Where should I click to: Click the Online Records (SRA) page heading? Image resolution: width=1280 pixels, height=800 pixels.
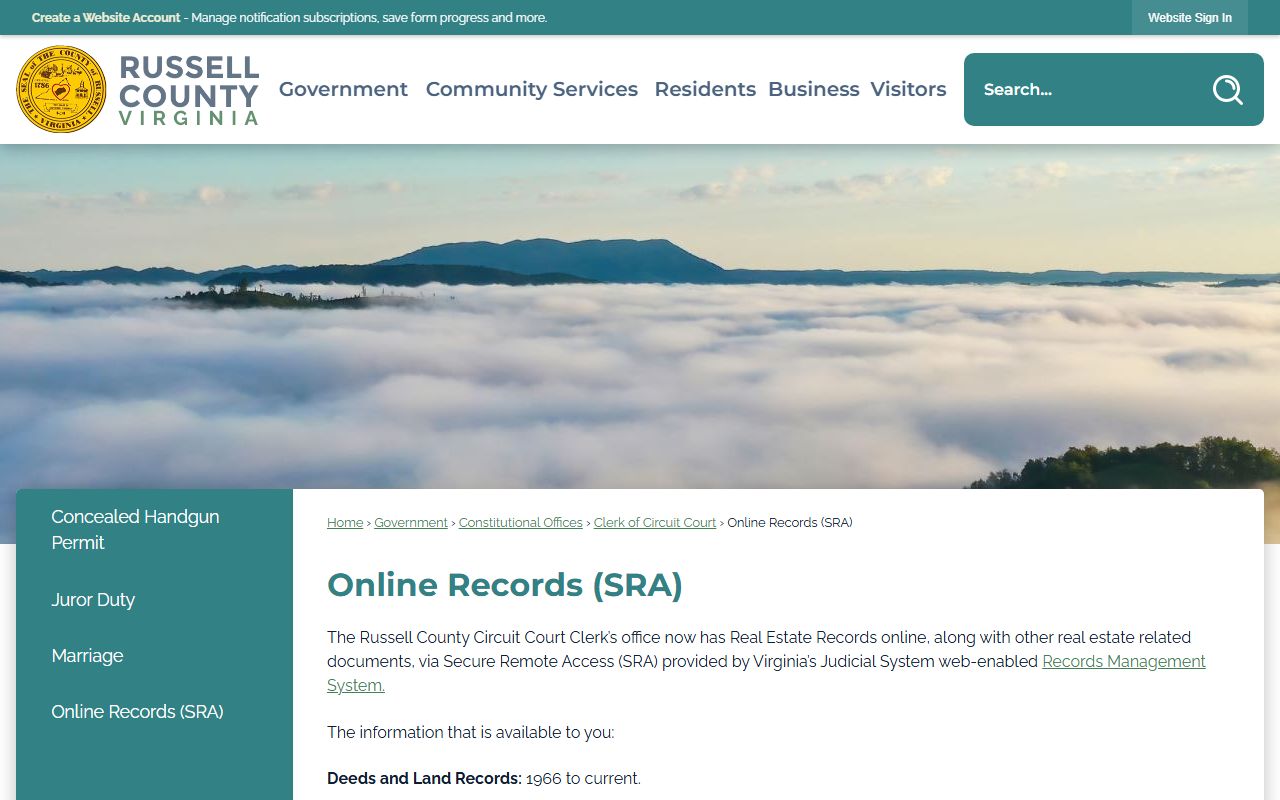pyautogui.click(x=505, y=585)
